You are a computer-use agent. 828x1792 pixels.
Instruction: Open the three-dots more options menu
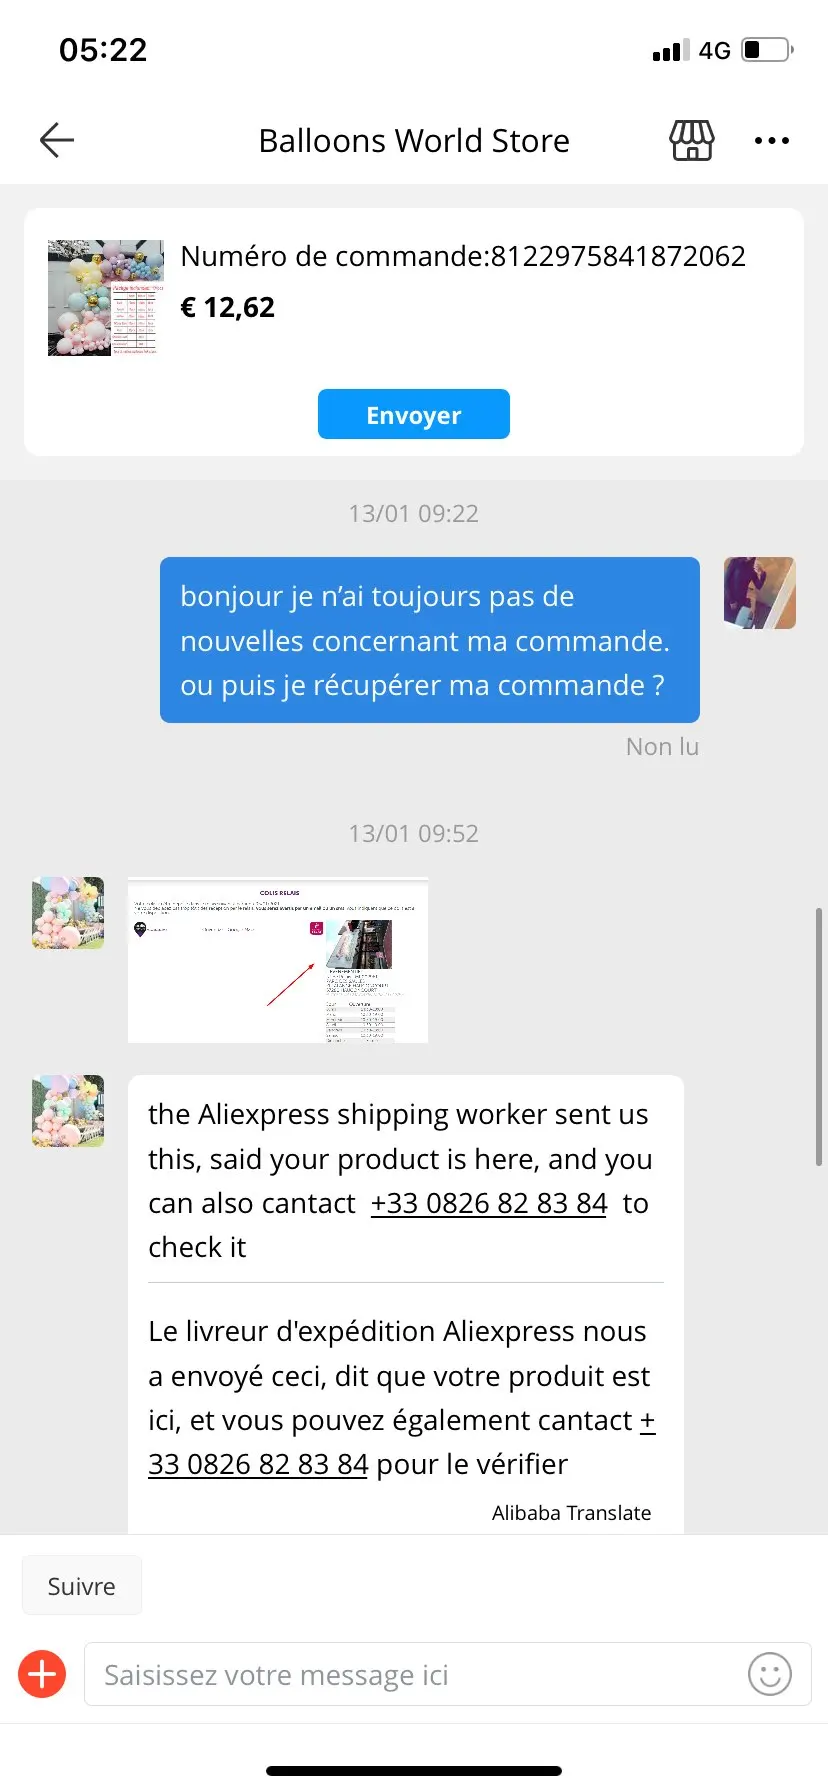pyautogui.click(x=772, y=141)
